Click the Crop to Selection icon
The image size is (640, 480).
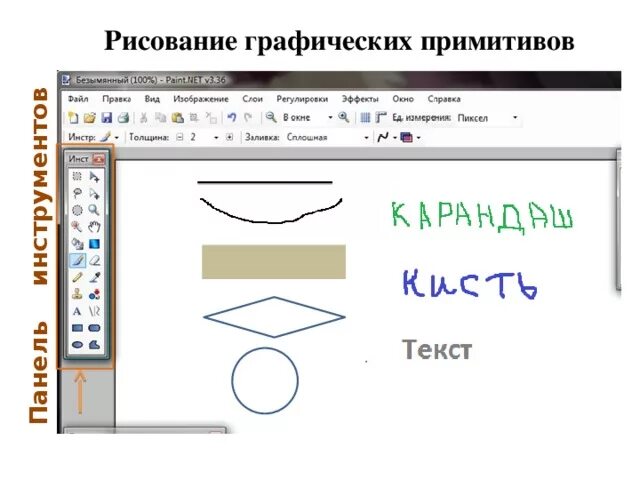[x=194, y=118]
